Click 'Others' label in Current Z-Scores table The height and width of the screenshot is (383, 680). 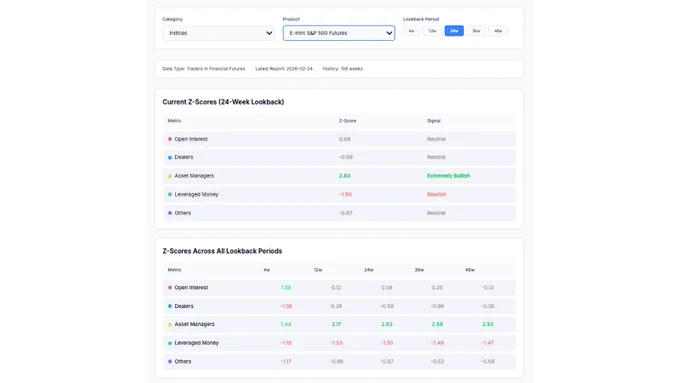coord(183,213)
